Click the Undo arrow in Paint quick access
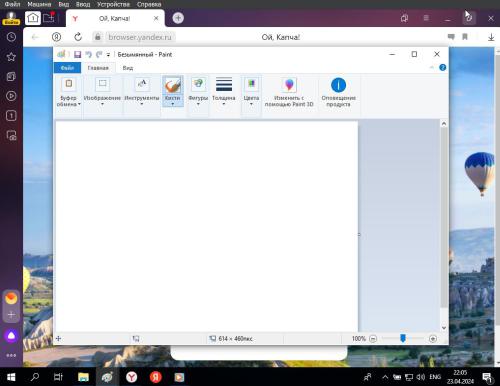This screenshot has width=500, height=386. 88,54
